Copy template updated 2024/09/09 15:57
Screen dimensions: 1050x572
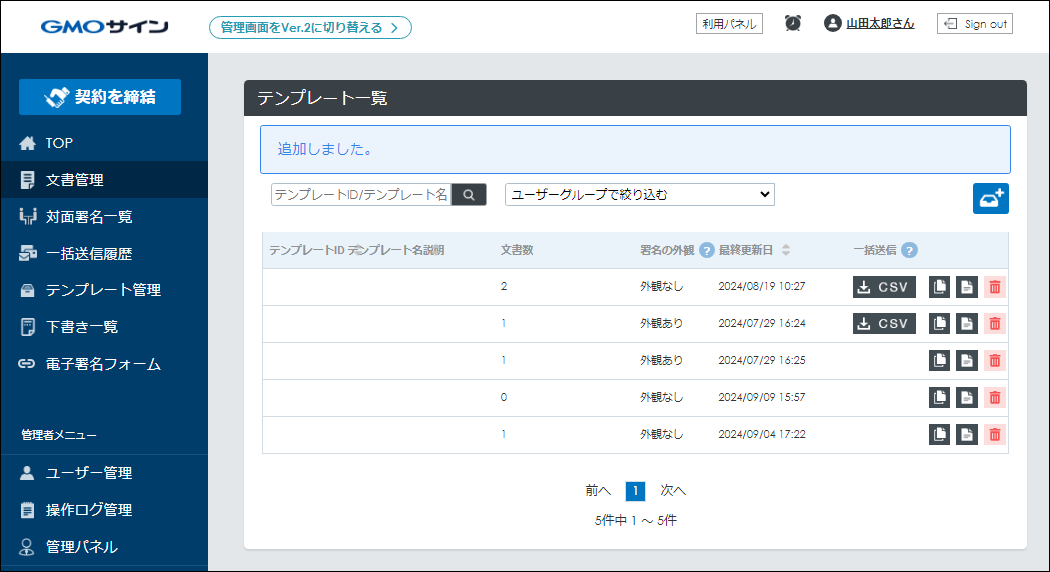pyautogui.click(x=940, y=397)
